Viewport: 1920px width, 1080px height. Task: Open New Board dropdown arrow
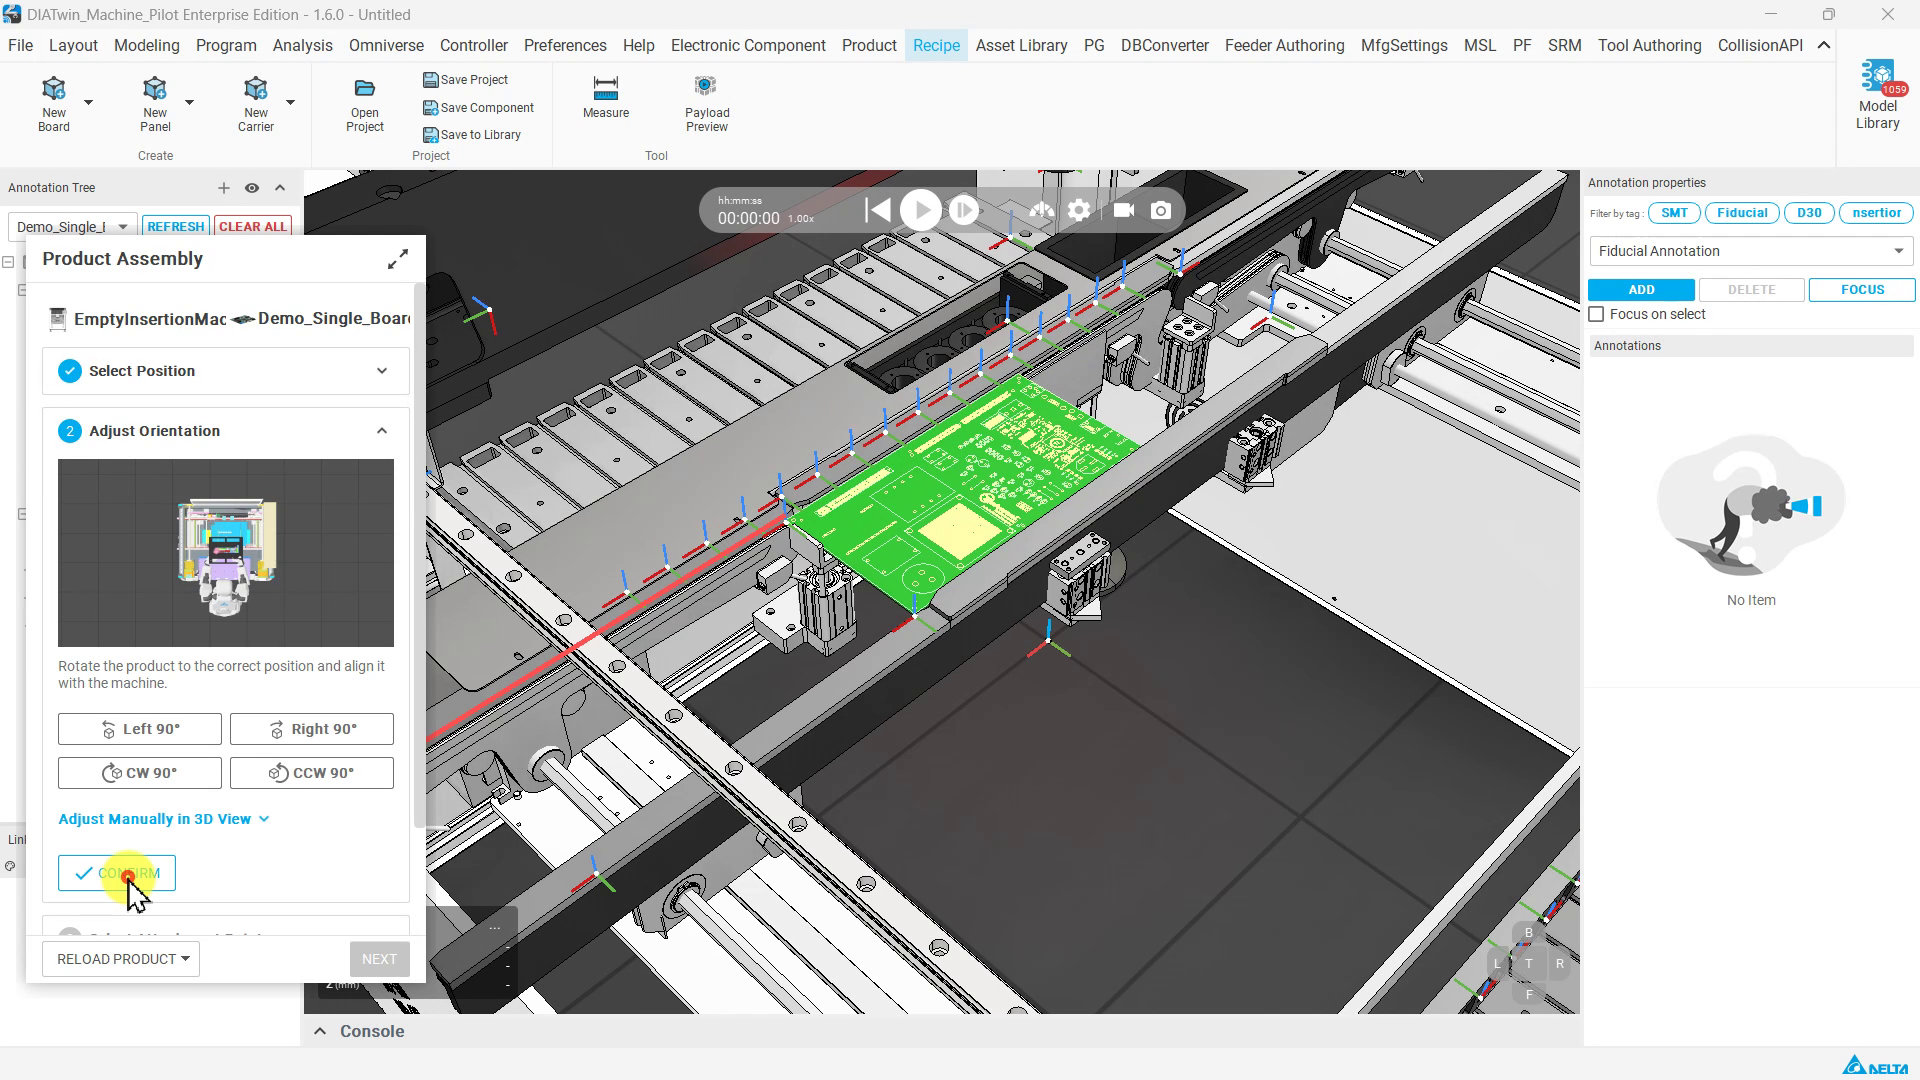tap(88, 103)
